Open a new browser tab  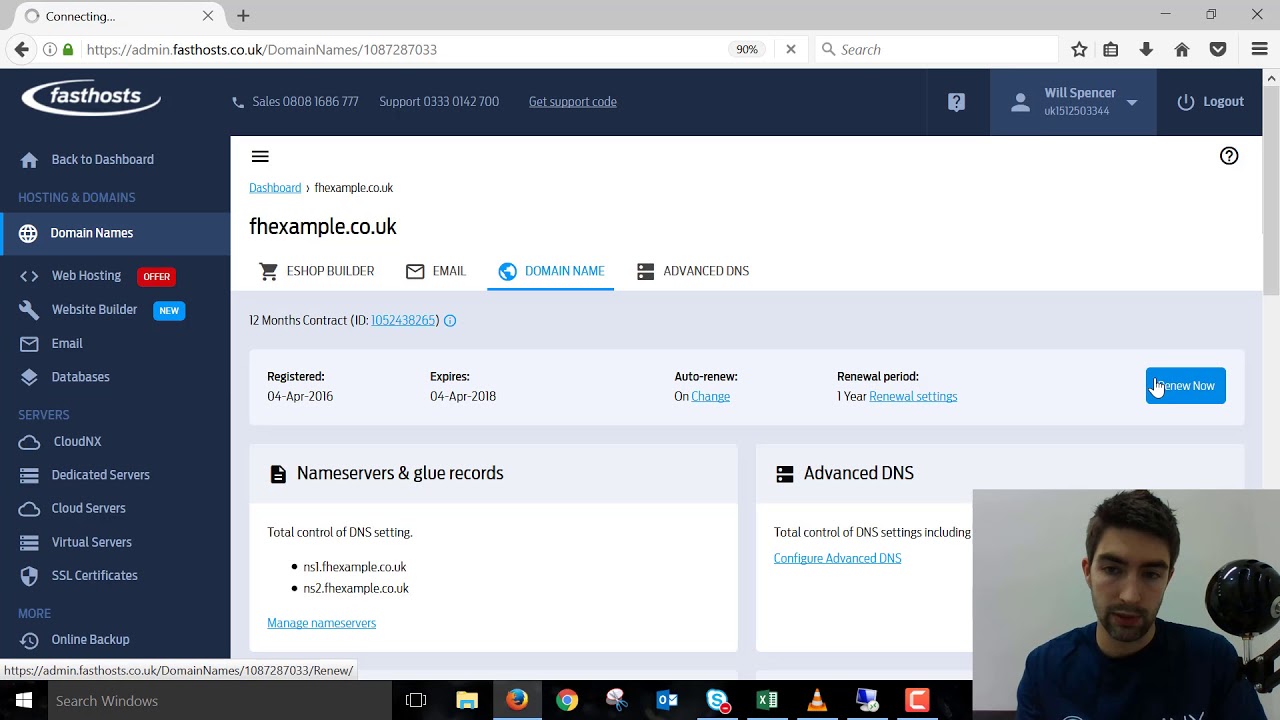pyautogui.click(x=243, y=16)
